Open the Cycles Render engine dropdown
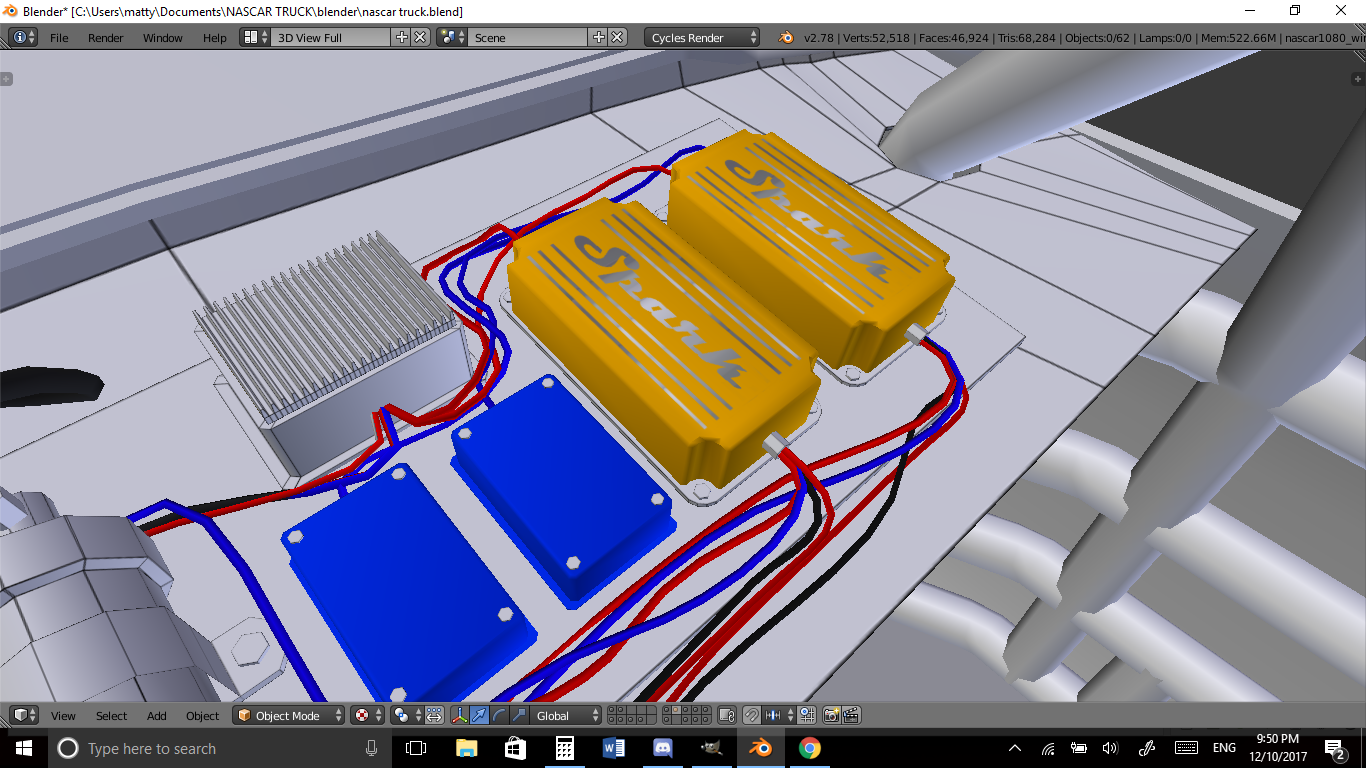The height and width of the screenshot is (768, 1366). [x=703, y=37]
